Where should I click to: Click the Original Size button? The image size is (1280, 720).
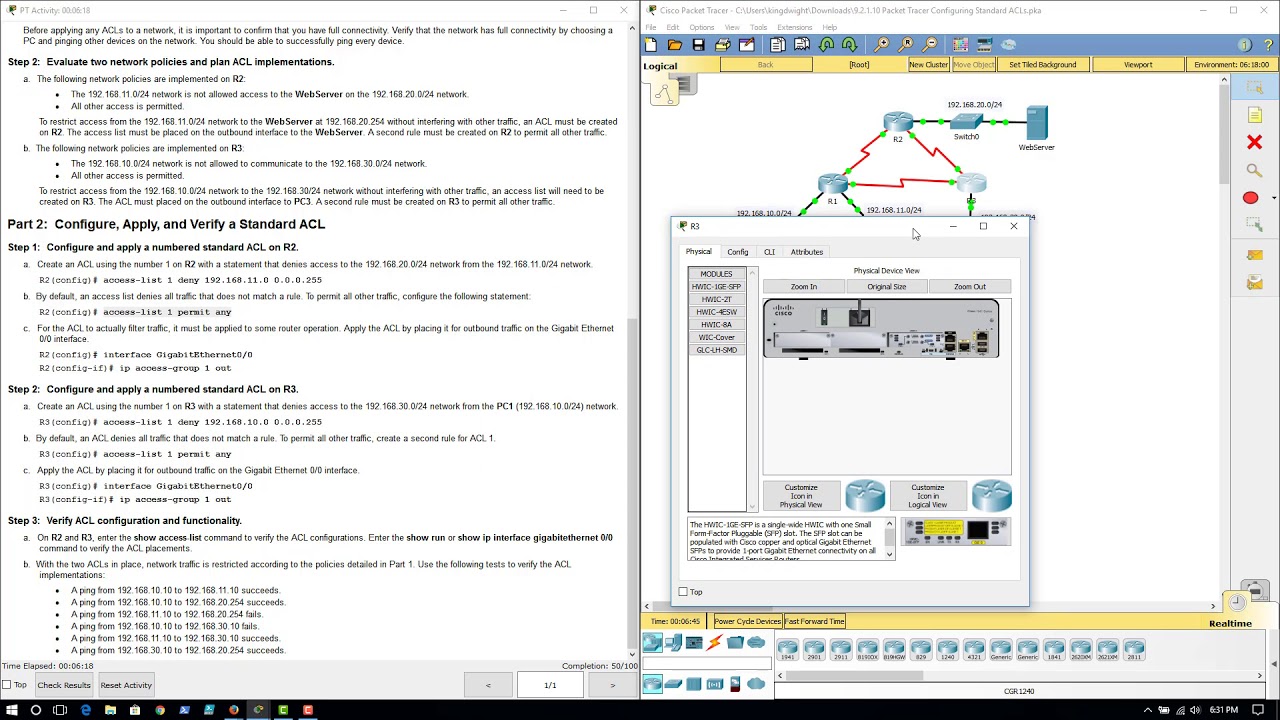pos(886,287)
